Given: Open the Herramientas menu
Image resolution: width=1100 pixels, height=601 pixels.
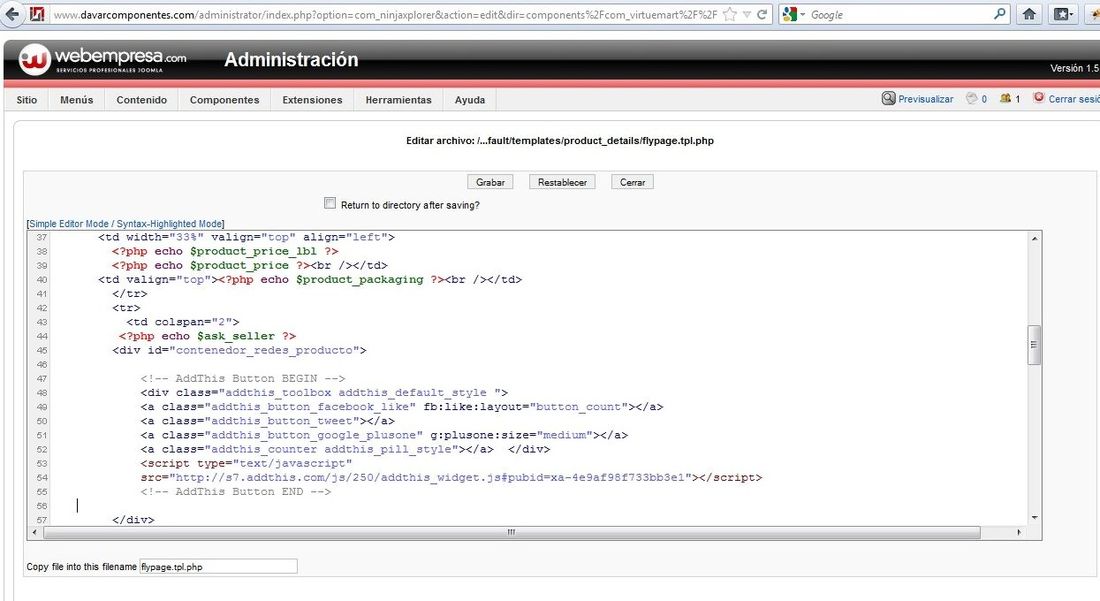Looking at the screenshot, I should point(398,100).
